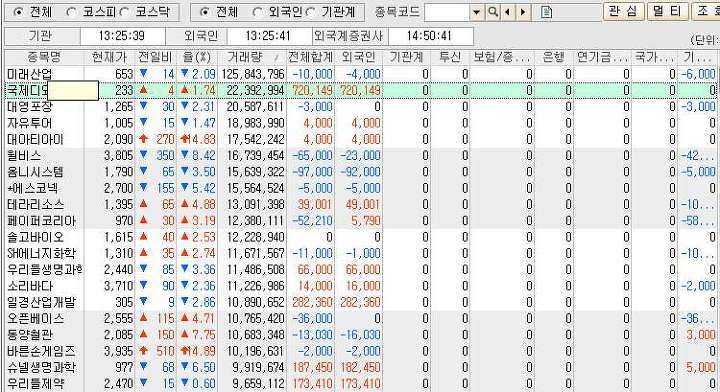Select the 자유투어 stock row

(360, 123)
